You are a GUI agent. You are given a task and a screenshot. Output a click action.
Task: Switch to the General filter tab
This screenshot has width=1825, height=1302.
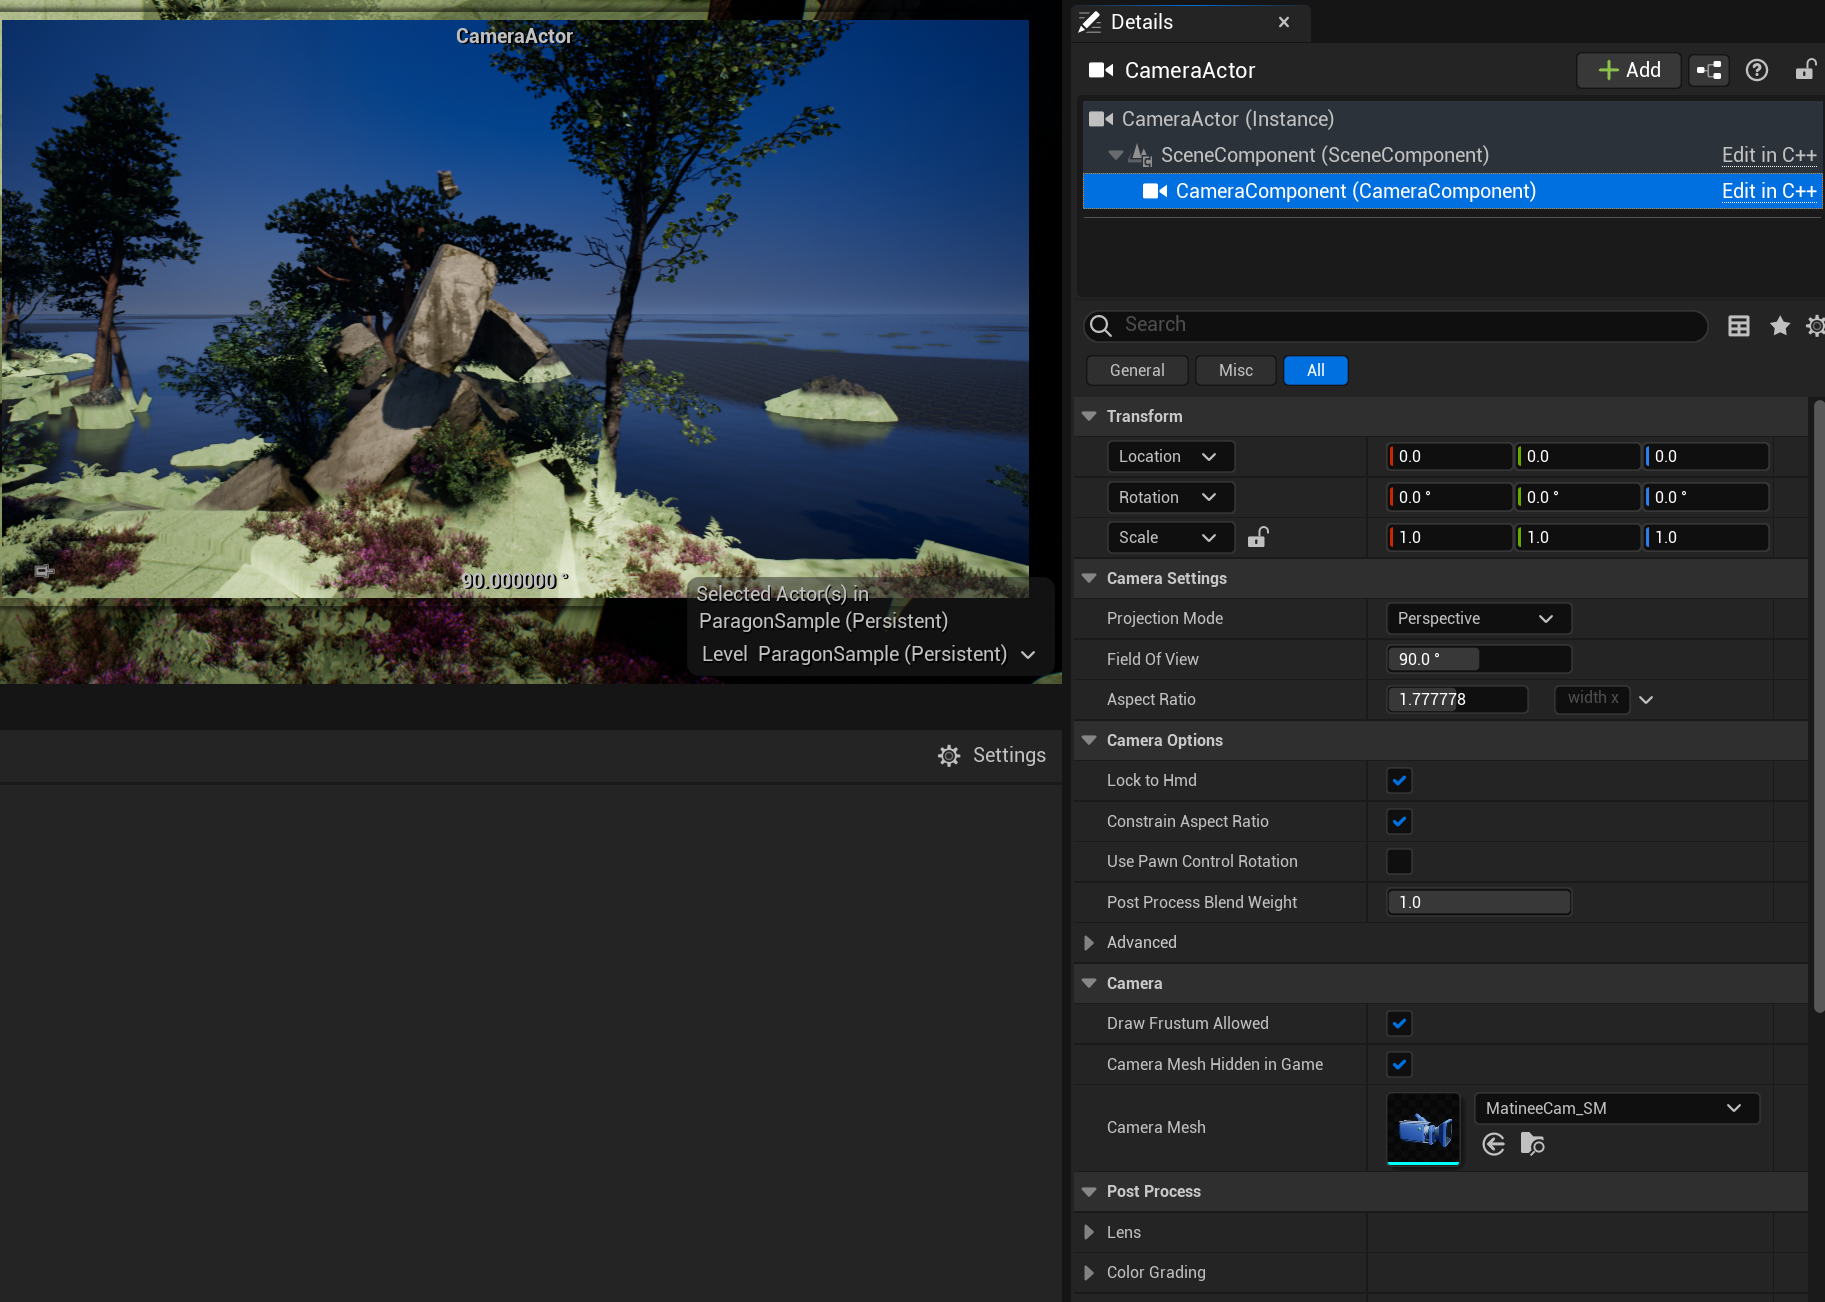coord(1137,371)
